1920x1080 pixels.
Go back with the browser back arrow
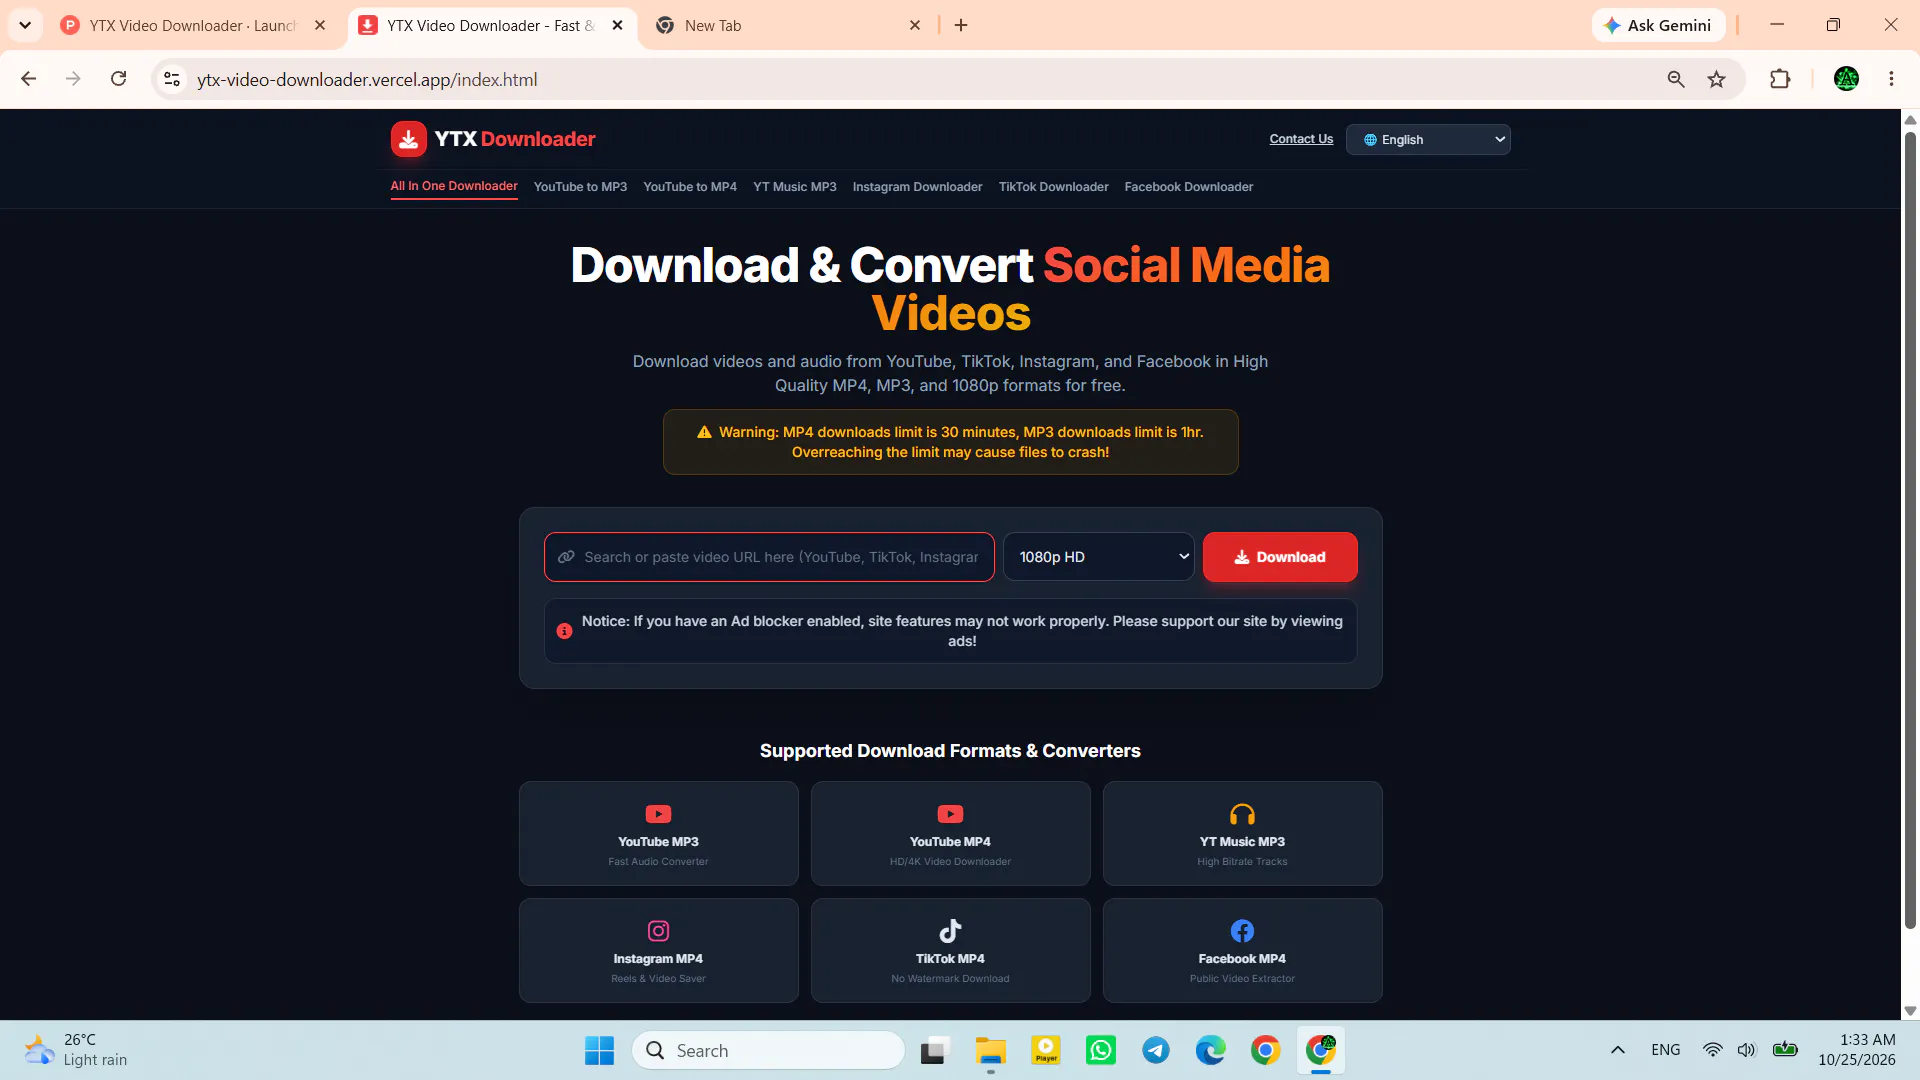click(28, 79)
